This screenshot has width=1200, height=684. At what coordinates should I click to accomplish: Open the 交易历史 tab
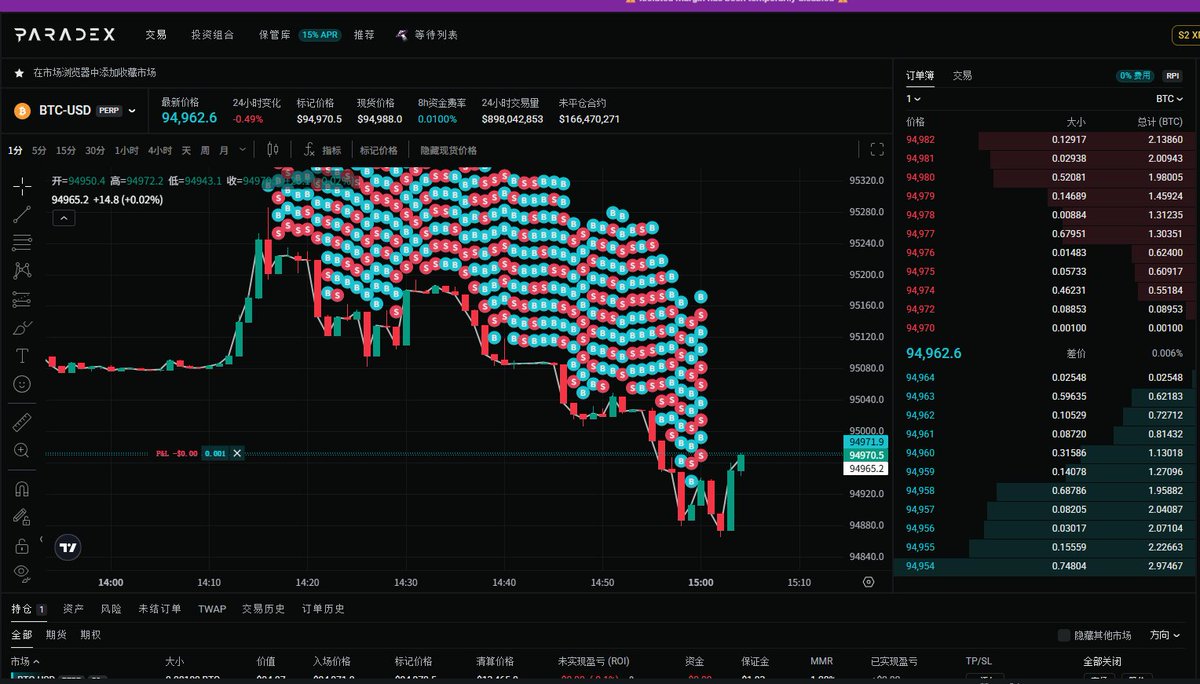263,608
